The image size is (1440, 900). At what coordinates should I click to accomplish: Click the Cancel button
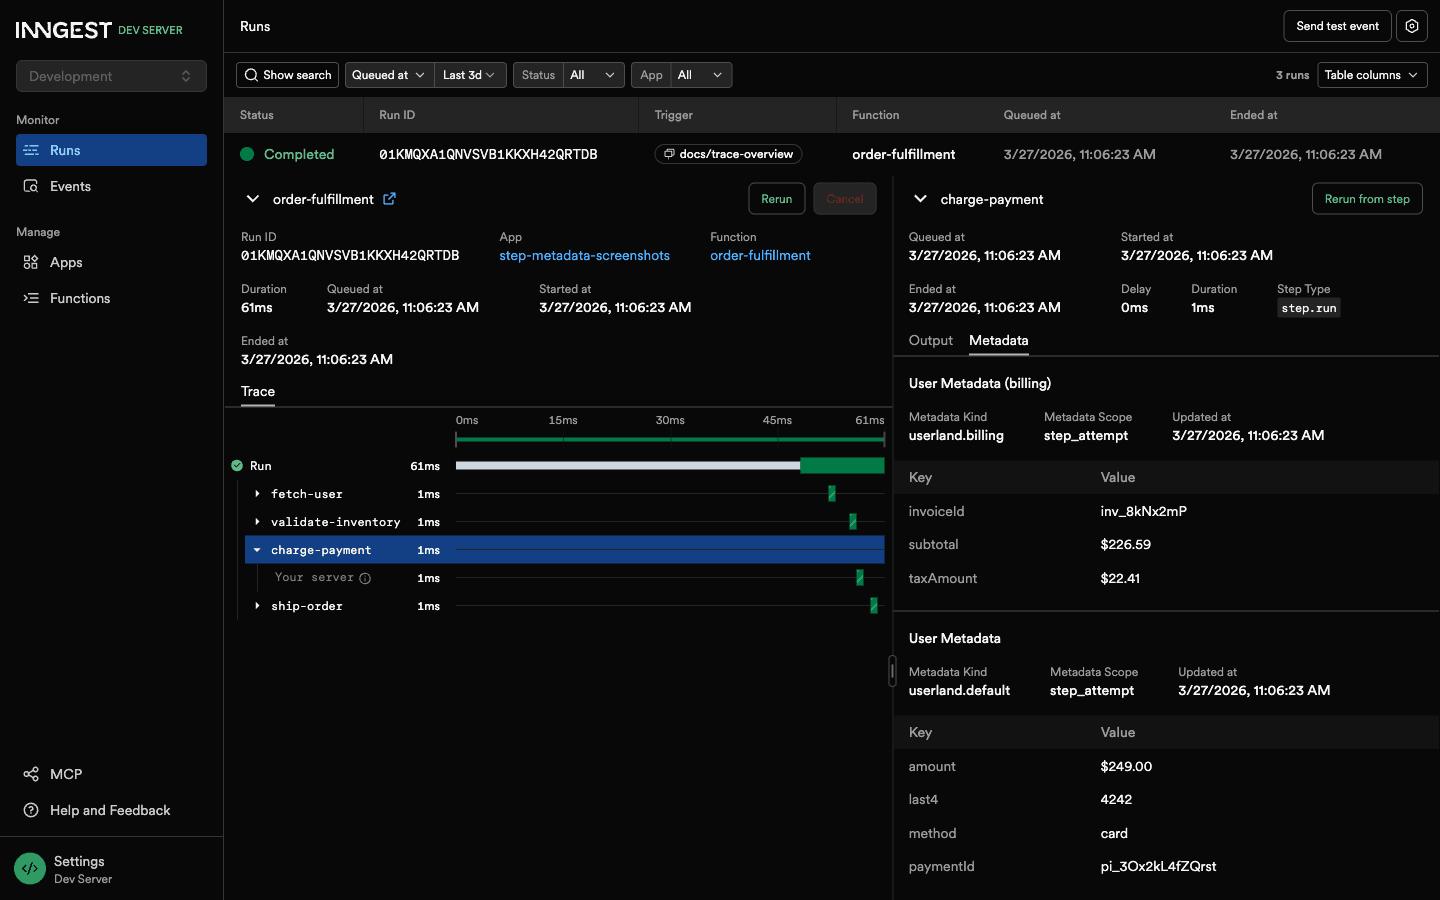point(845,199)
